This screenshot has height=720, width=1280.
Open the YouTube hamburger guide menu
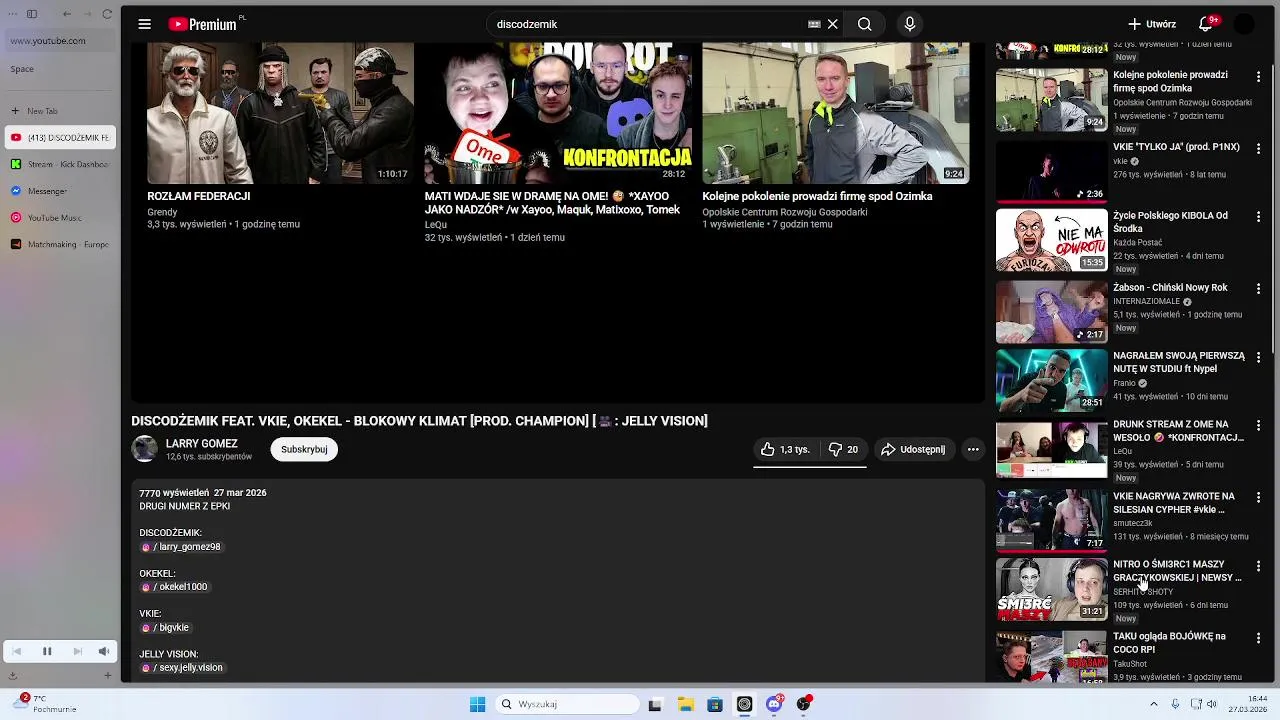tap(145, 24)
